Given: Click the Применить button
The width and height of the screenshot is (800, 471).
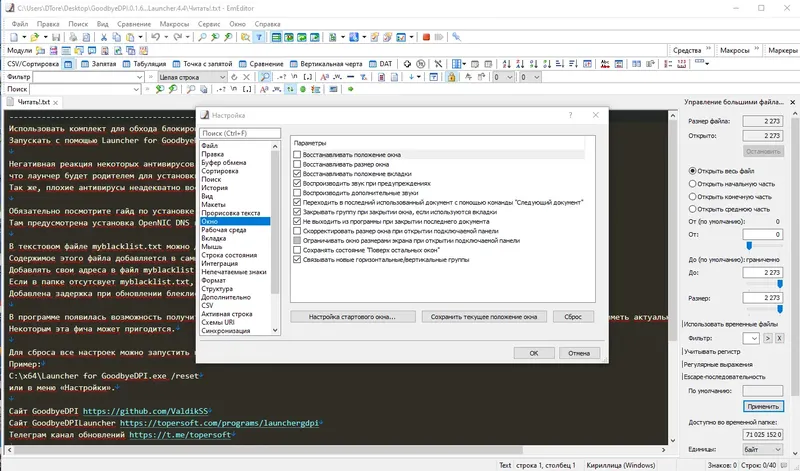Looking at the screenshot, I should (x=763, y=407).
